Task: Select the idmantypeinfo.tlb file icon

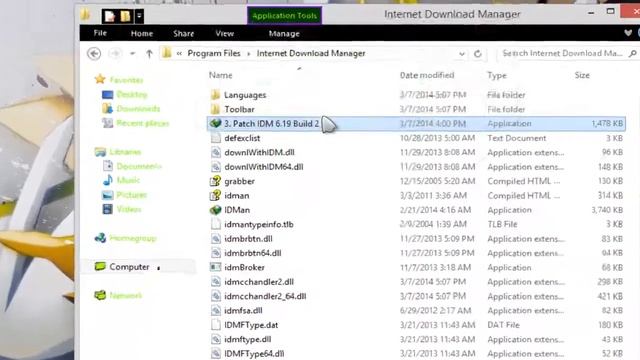Action: click(x=216, y=224)
